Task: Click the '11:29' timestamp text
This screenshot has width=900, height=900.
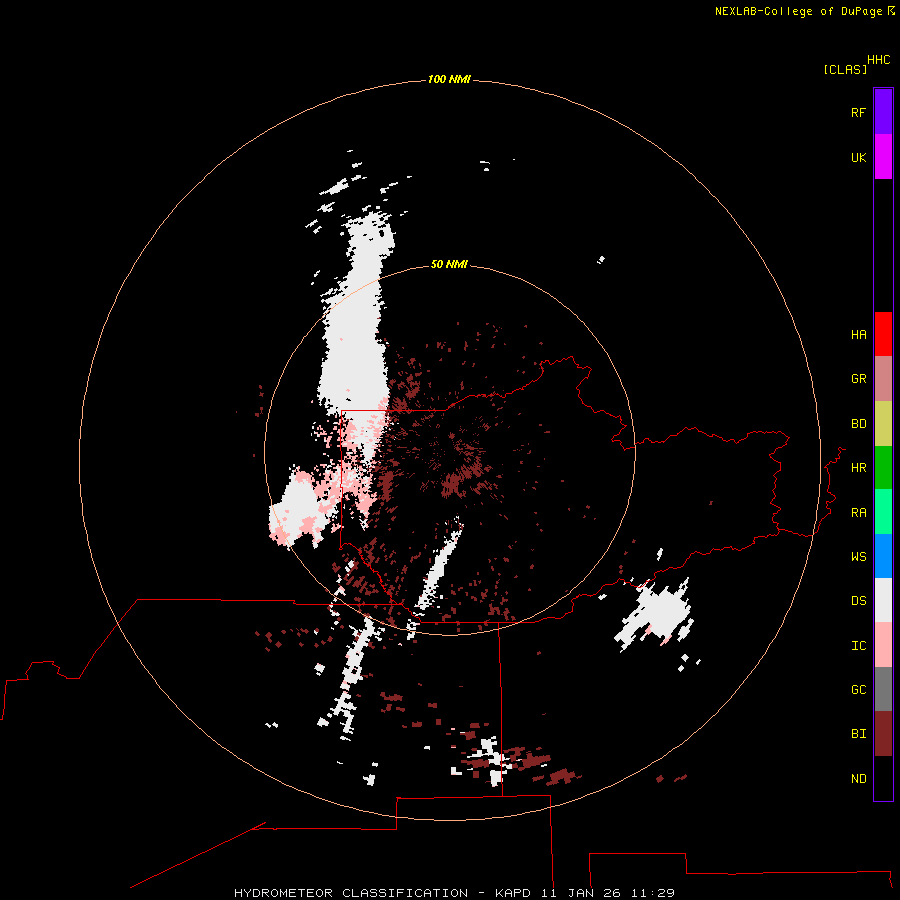Action: click(653, 893)
